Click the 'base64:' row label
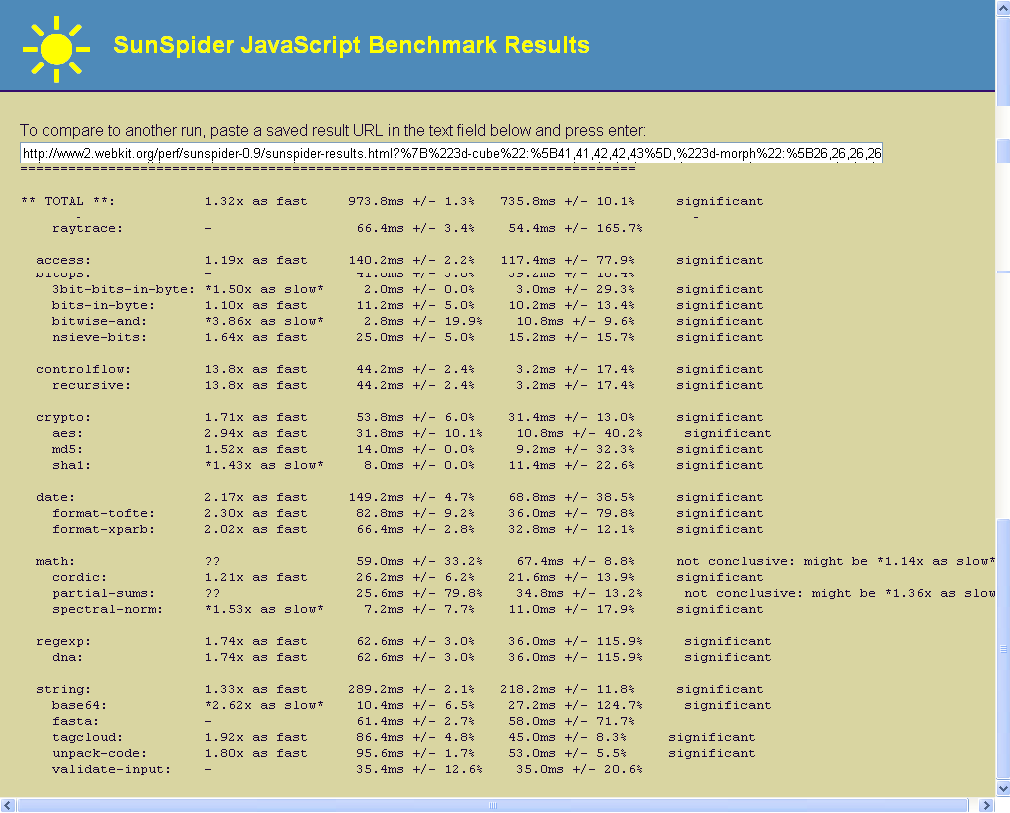 point(79,706)
